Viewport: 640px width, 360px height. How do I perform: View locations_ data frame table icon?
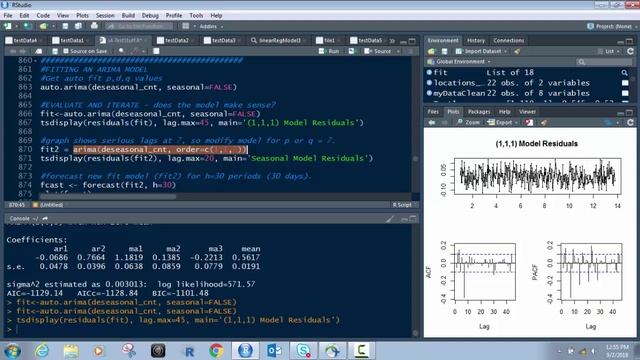pyautogui.click(x=625, y=83)
